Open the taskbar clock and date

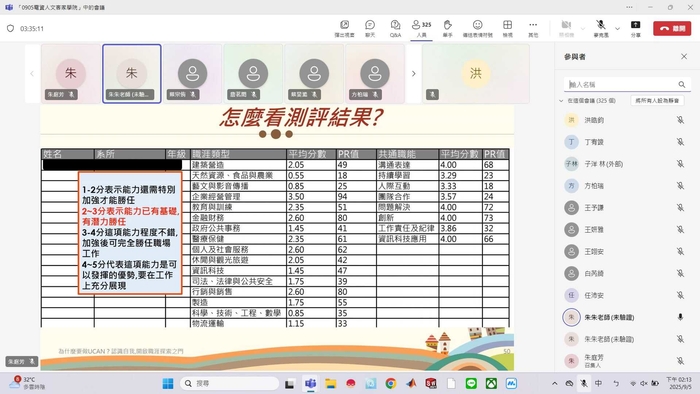click(679, 383)
